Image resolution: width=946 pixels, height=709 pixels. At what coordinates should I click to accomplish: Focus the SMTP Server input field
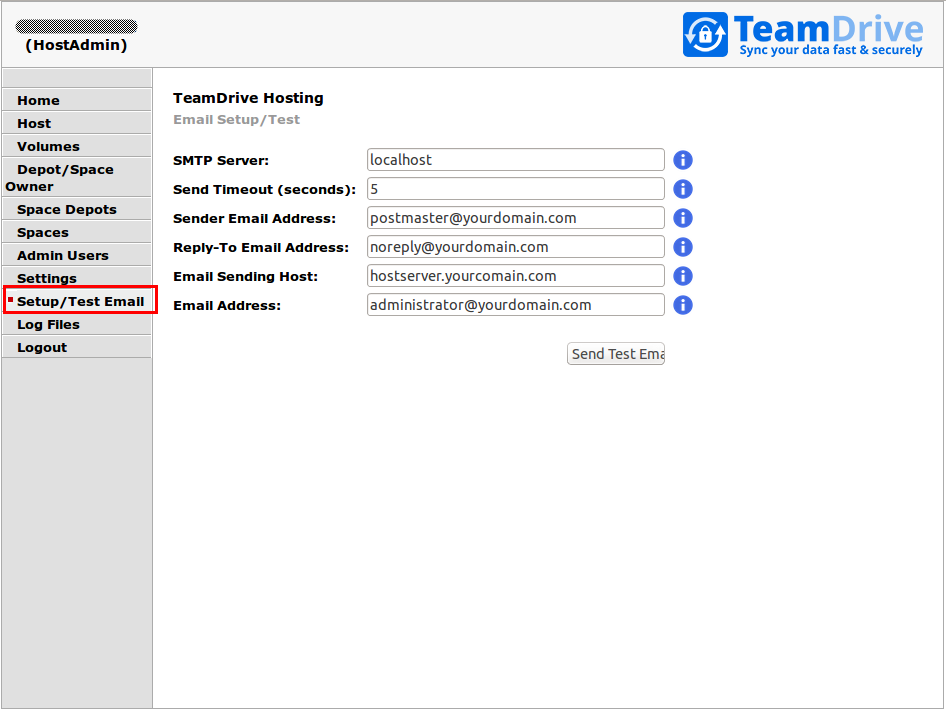(x=516, y=160)
